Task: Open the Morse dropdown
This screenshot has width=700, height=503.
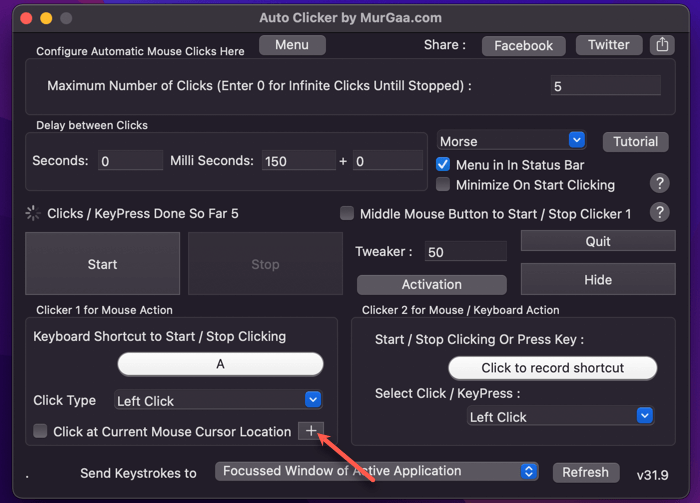Action: (511, 141)
